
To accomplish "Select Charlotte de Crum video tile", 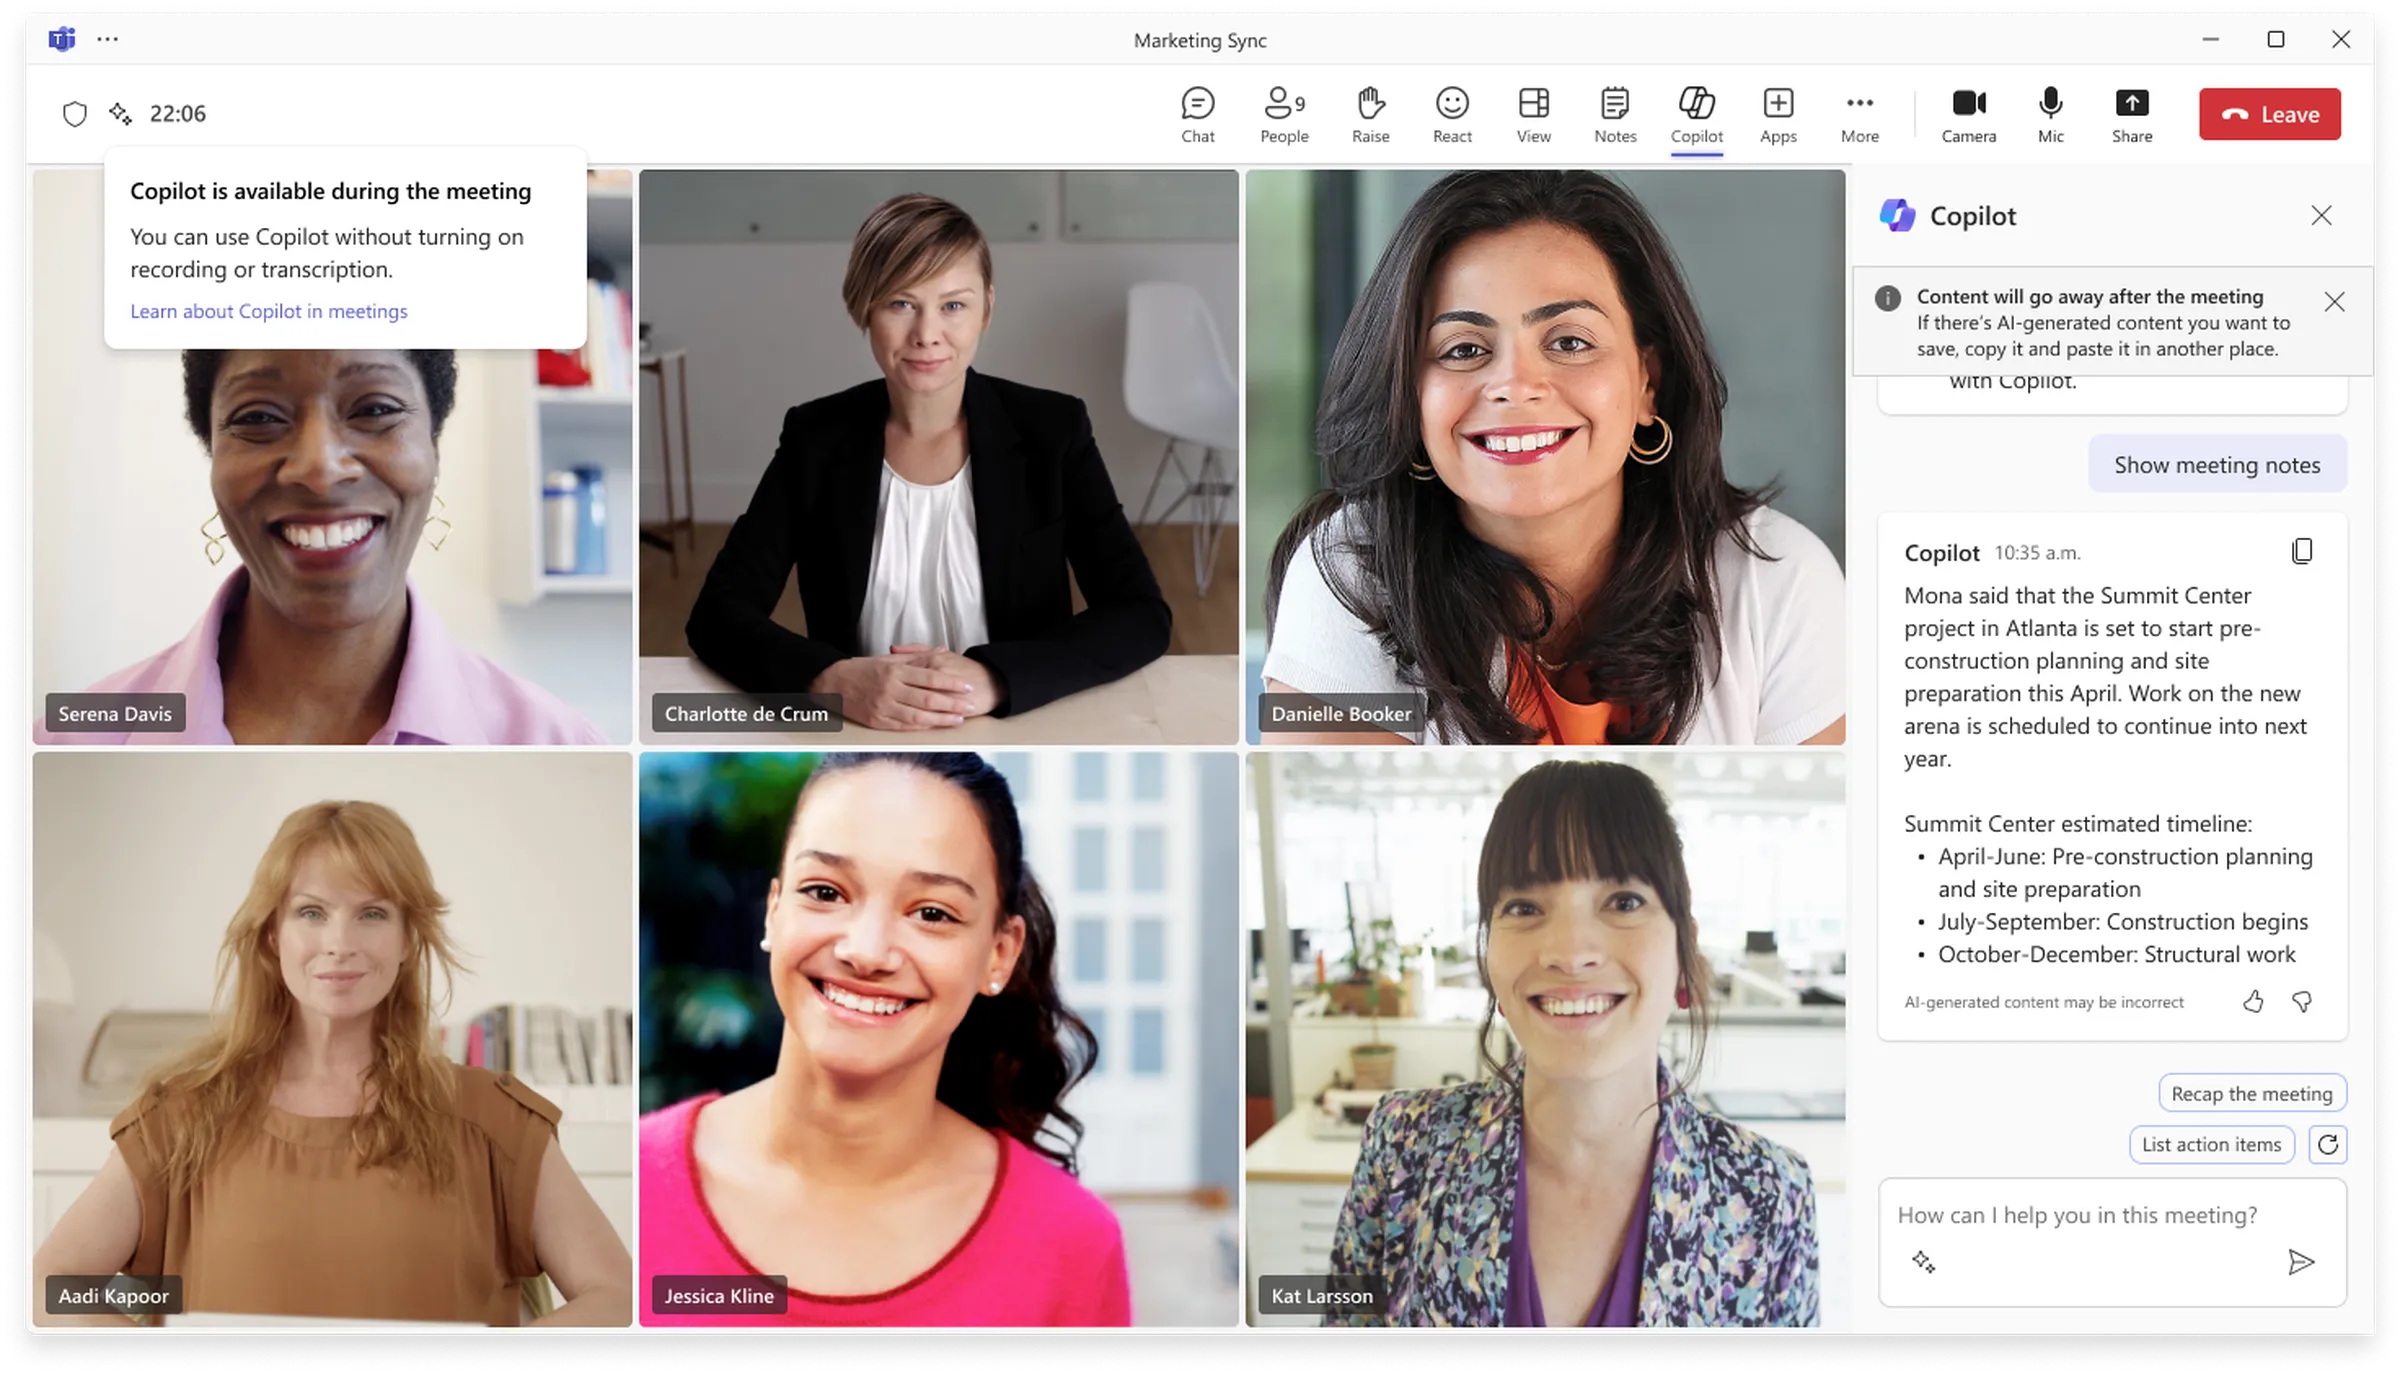I will (x=938, y=457).
